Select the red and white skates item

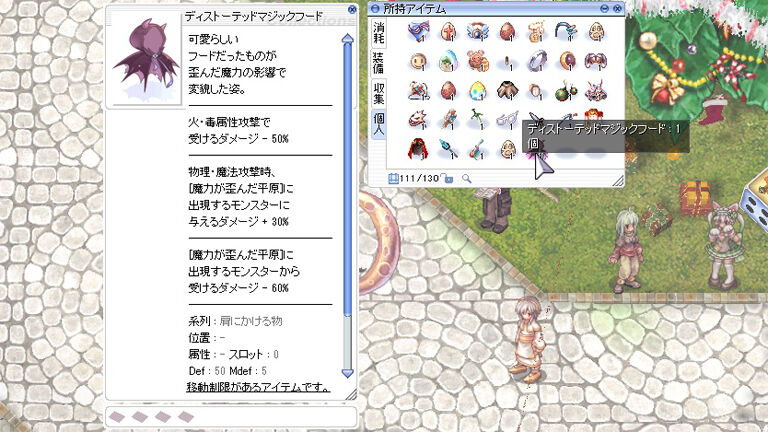418,91
